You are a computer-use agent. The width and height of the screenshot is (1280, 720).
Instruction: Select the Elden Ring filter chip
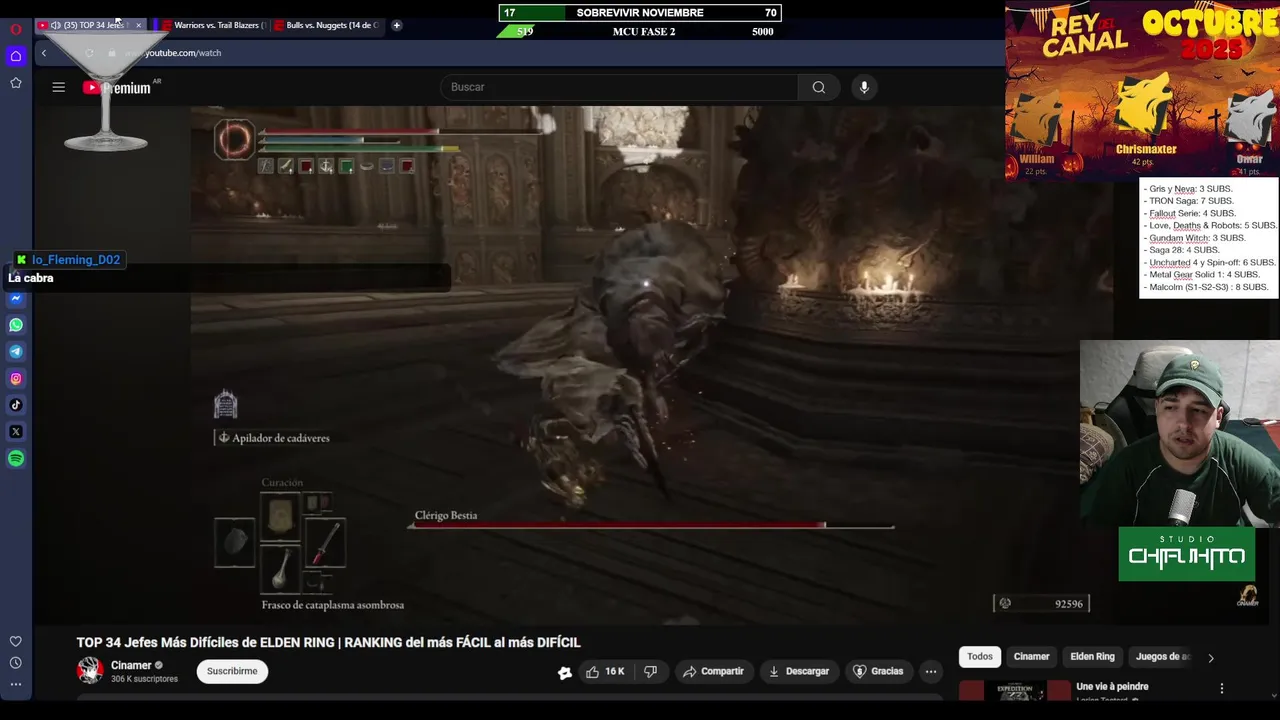pyautogui.click(x=1092, y=657)
